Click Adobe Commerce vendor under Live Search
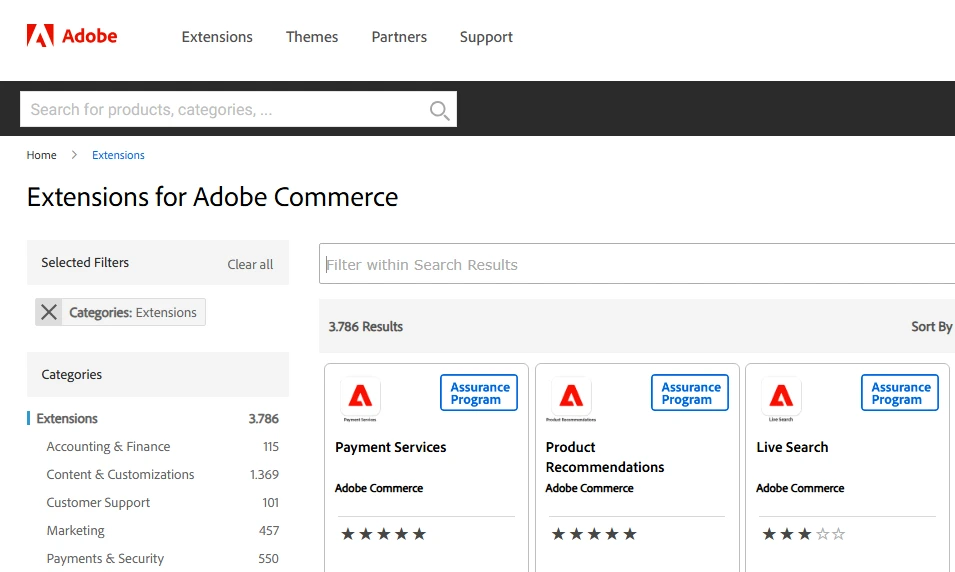This screenshot has width=955, height=572. [800, 488]
